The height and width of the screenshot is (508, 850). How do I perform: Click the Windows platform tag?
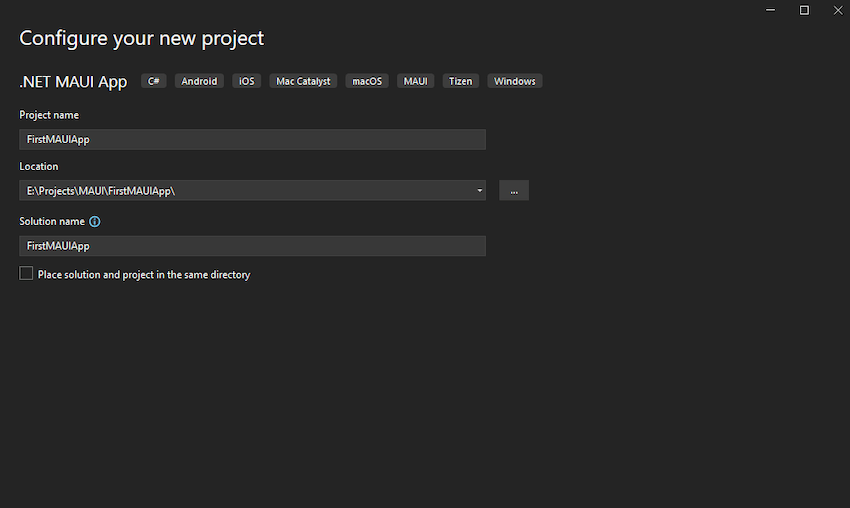click(x=514, y=82)
